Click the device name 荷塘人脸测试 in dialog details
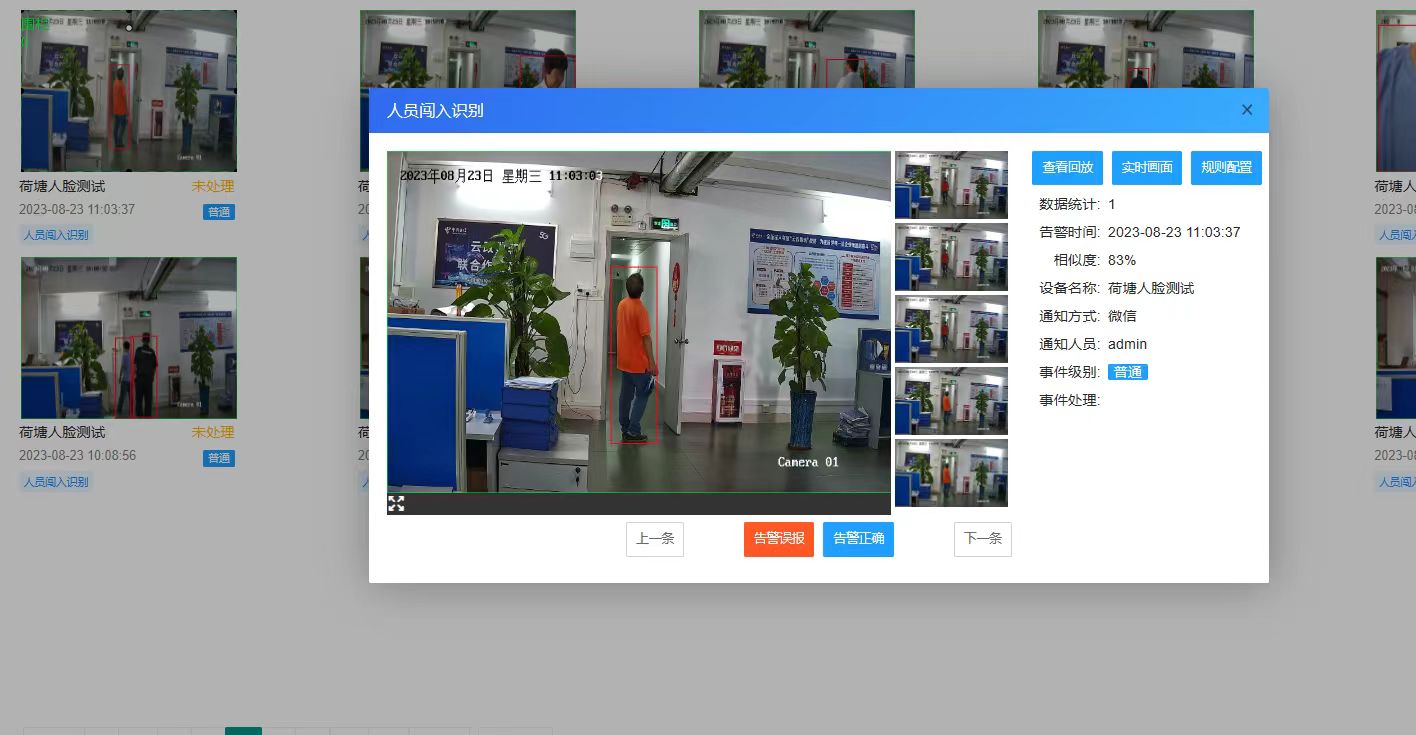 click(1151, 288)
